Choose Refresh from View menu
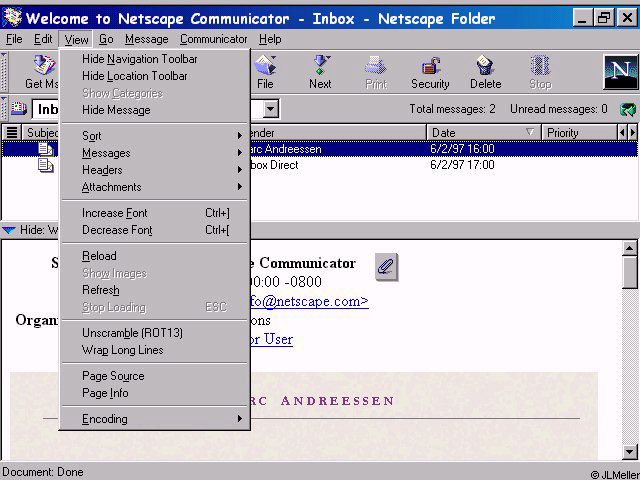Screen dimensions: 640x480 154,290
